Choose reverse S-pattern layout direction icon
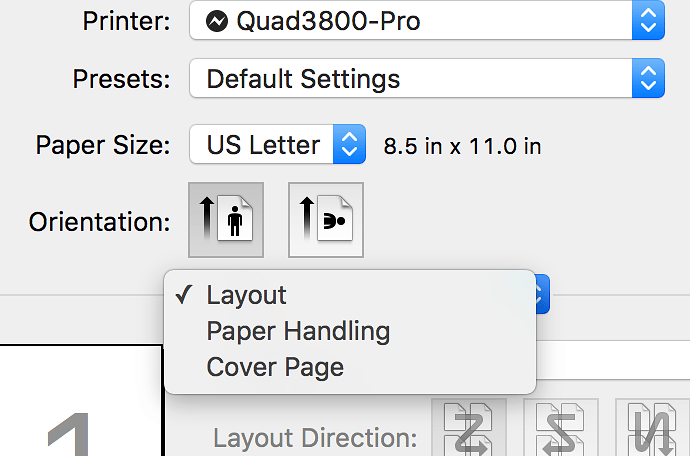 click(560, 430)
